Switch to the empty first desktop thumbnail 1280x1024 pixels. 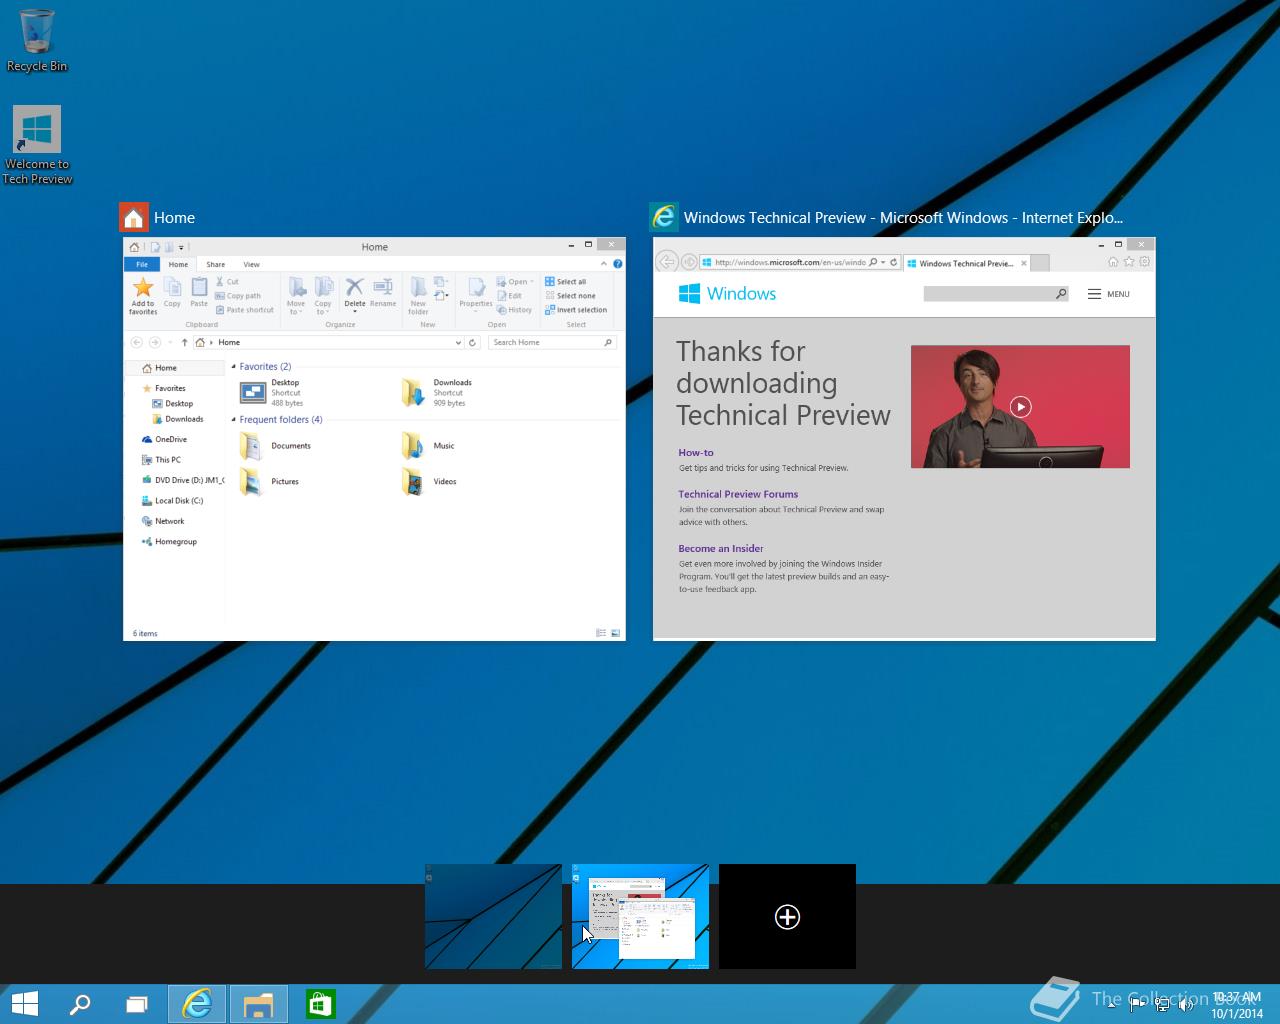[493, 916]
